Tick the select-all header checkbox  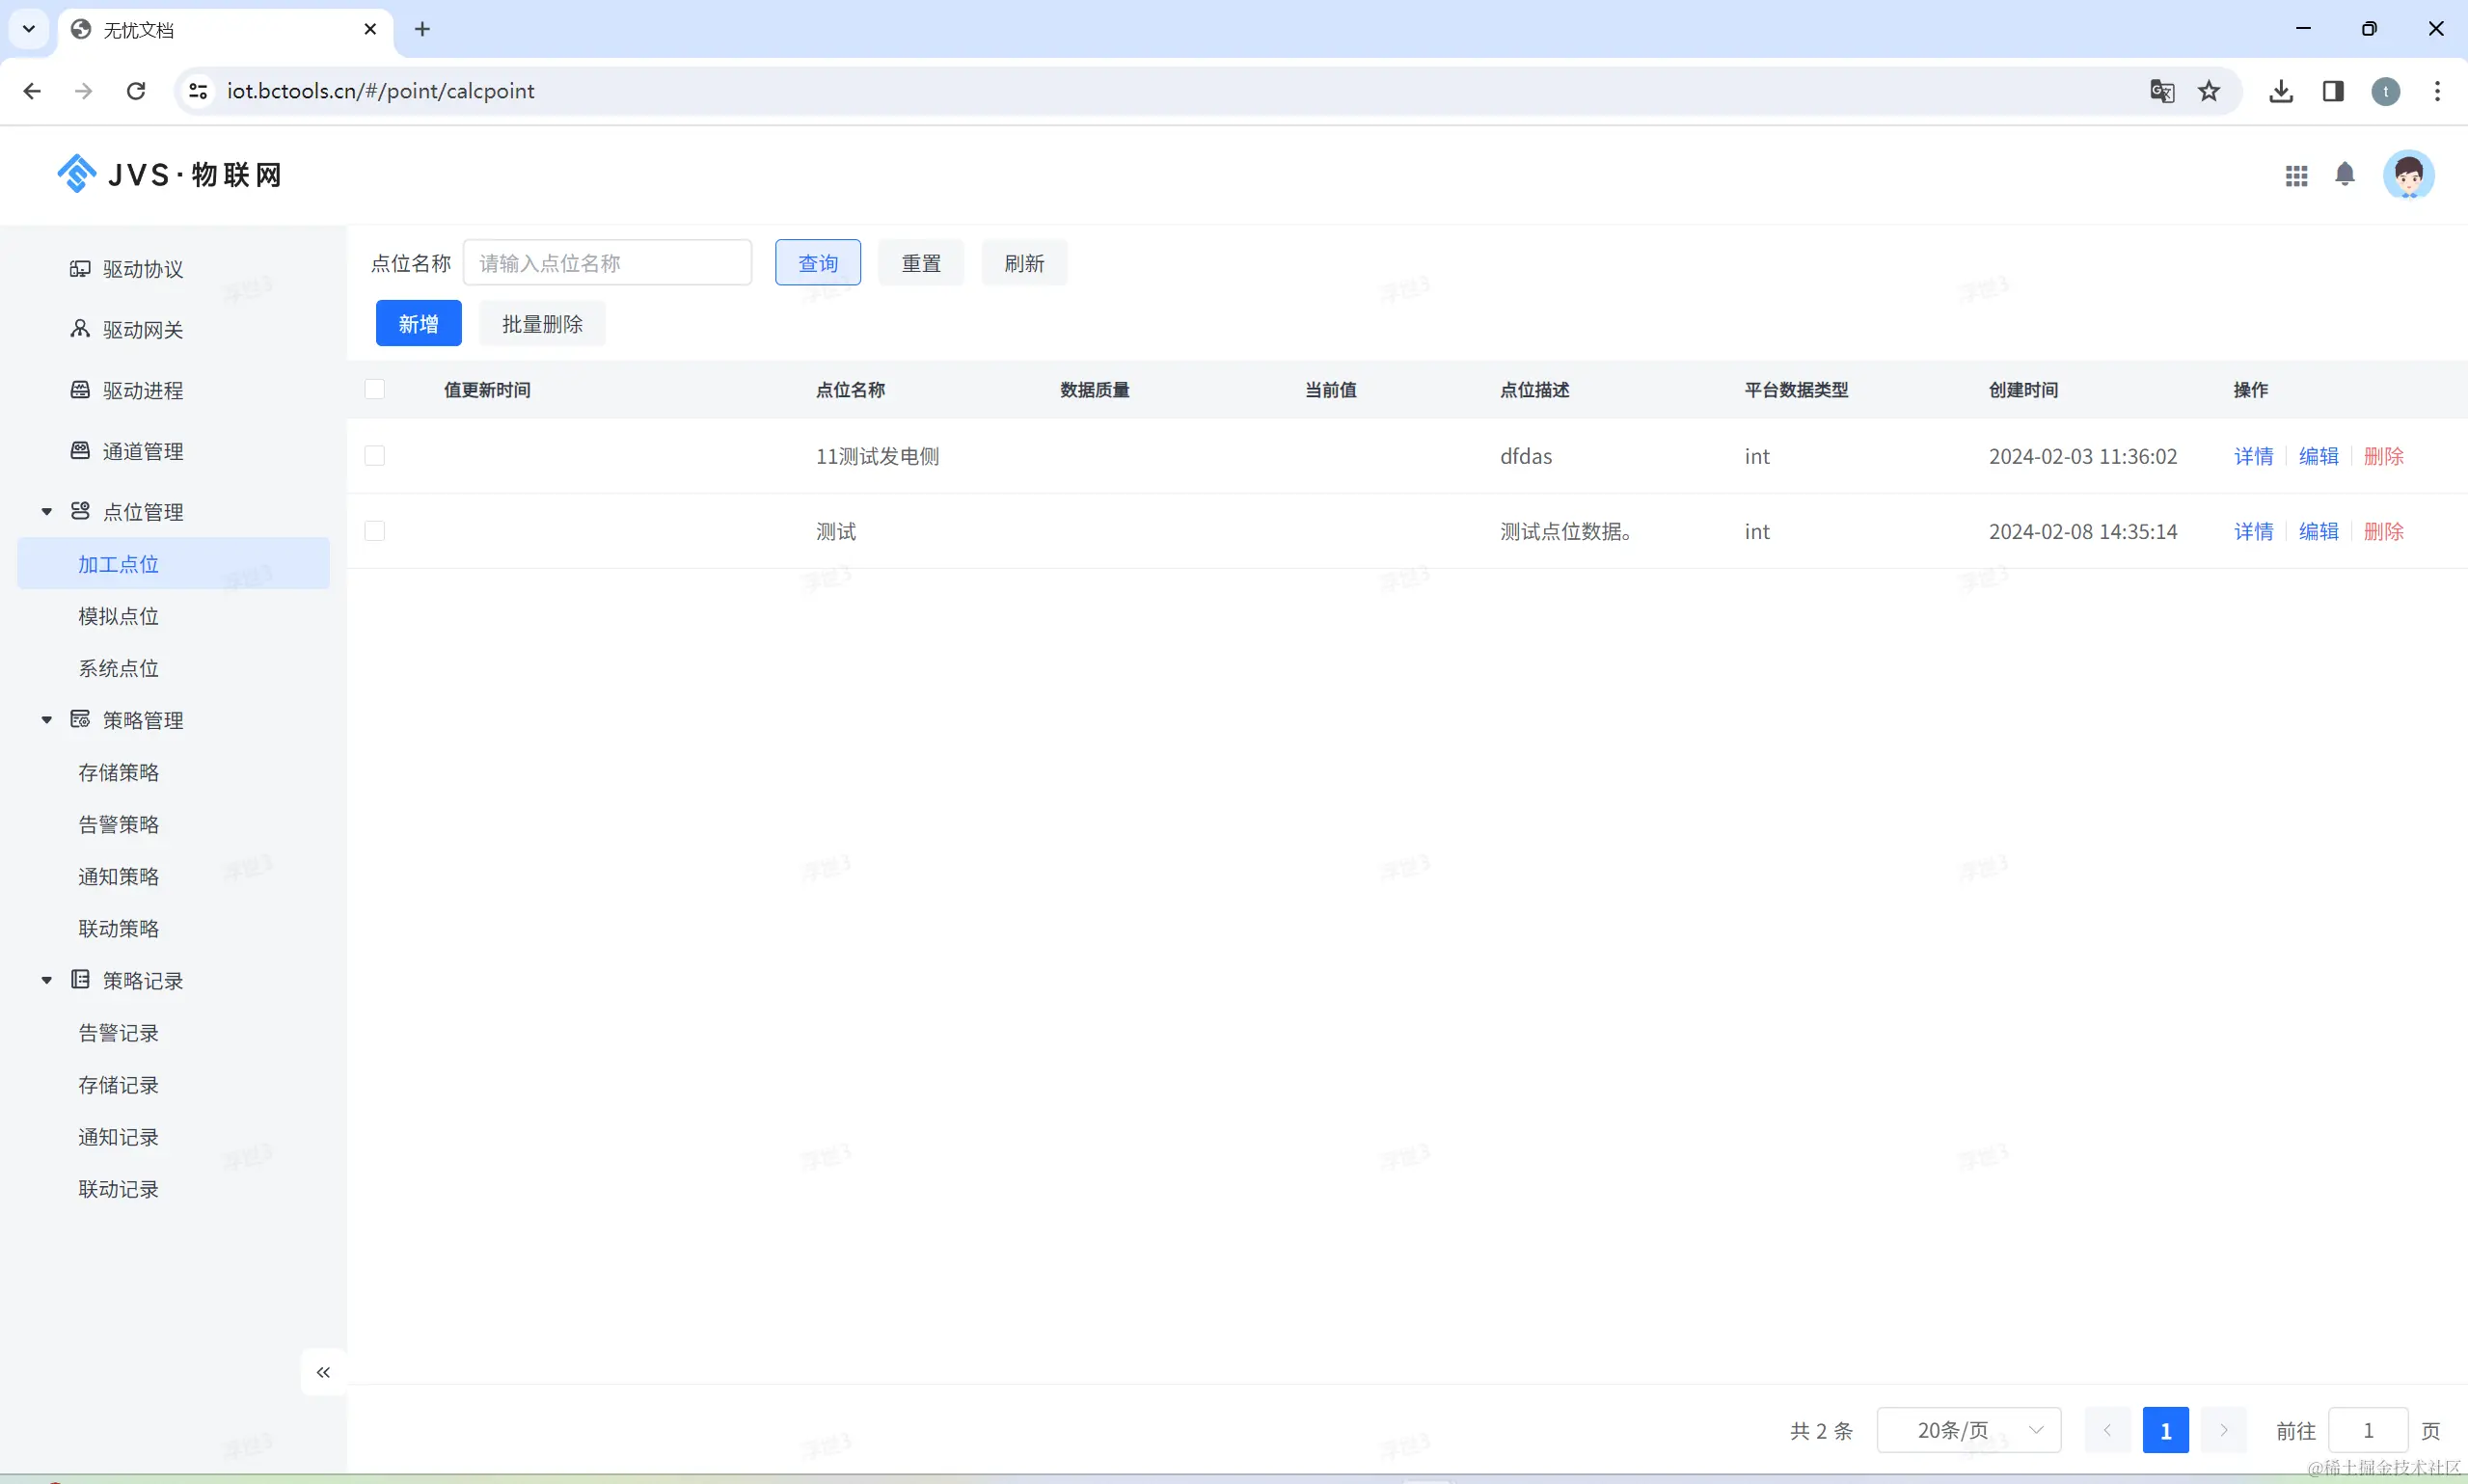(x=375, y=389)
